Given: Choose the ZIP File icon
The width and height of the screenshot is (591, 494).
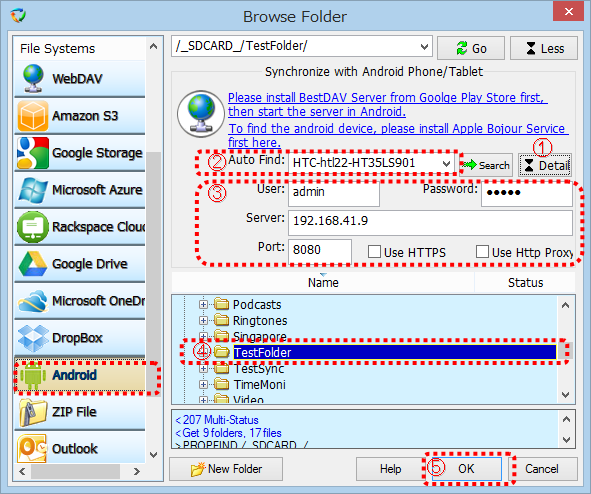Looking at the screenshot, I should [33, 412].
